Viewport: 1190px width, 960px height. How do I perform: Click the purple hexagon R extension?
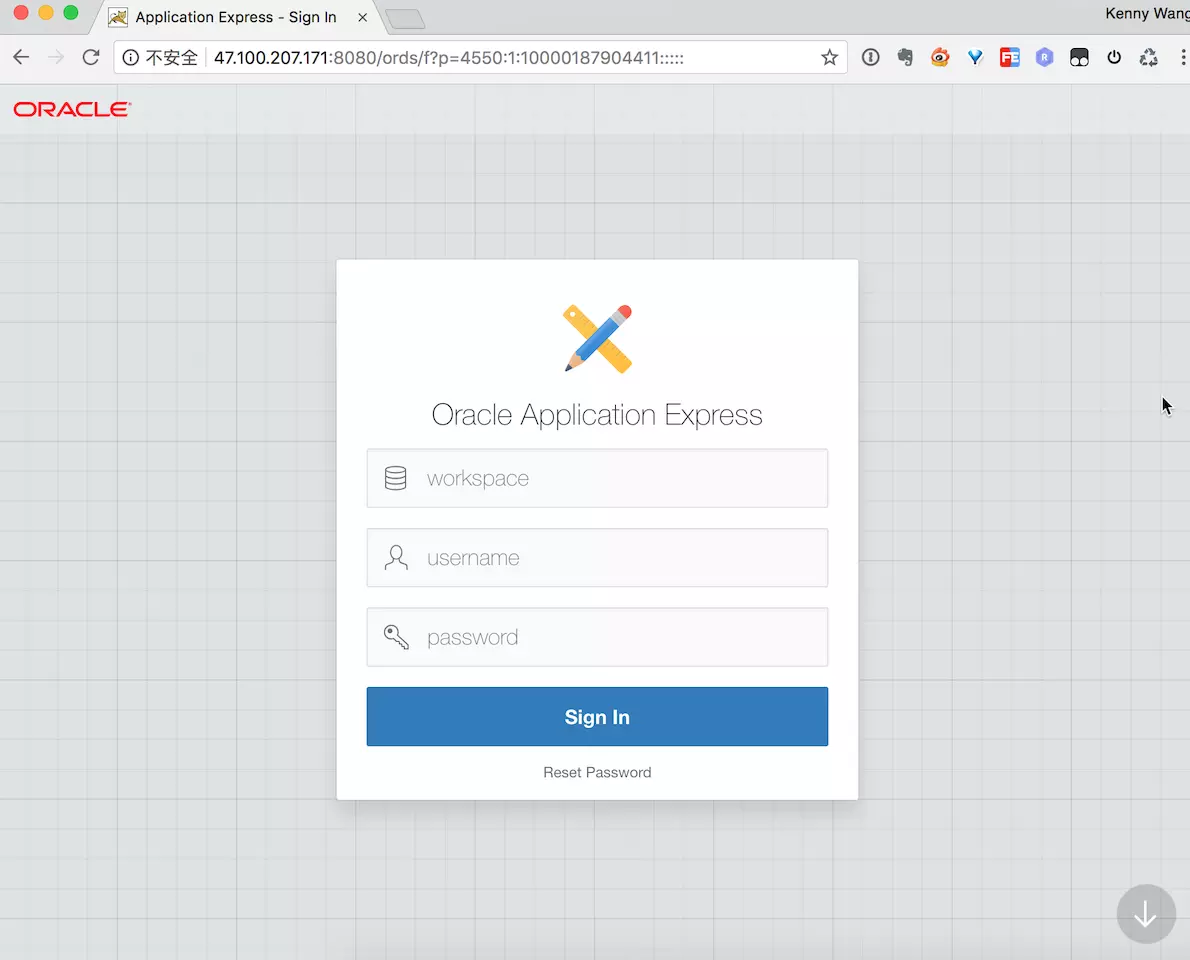tap(1044, 57)
